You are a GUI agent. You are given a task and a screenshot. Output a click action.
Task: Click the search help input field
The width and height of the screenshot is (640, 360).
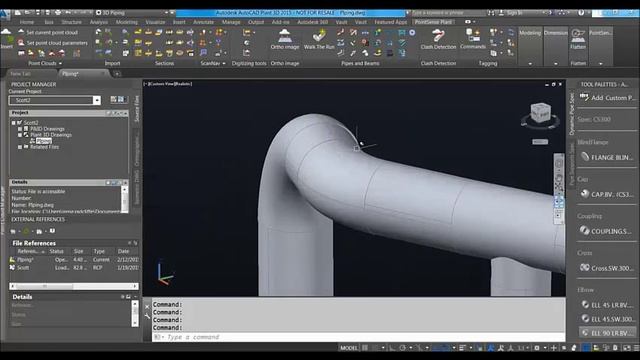tap(447, 13)
